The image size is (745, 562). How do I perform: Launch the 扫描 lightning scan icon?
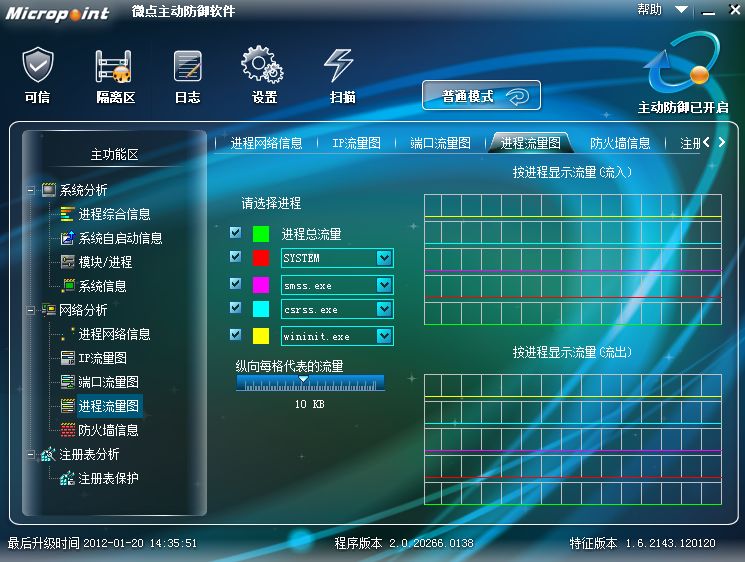point(339,65)
